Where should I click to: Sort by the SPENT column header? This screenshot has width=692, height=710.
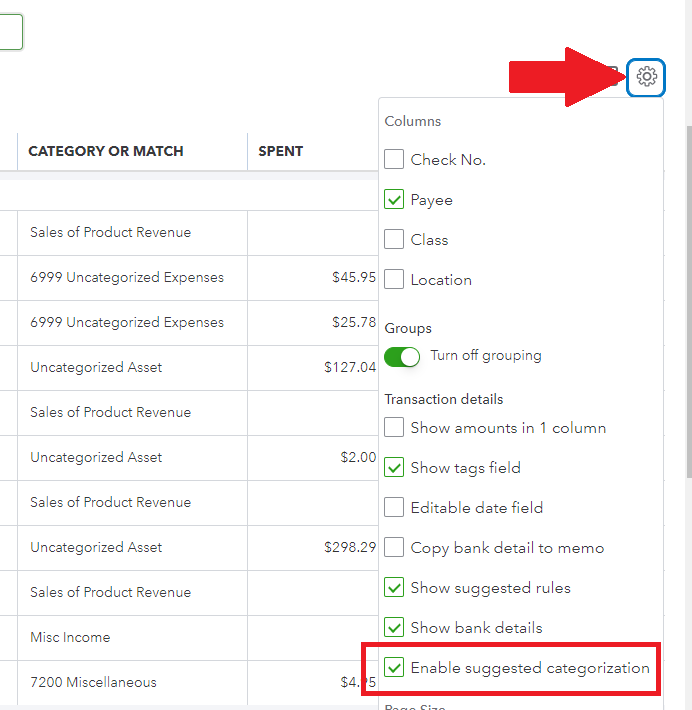click(x=281, y=151)
